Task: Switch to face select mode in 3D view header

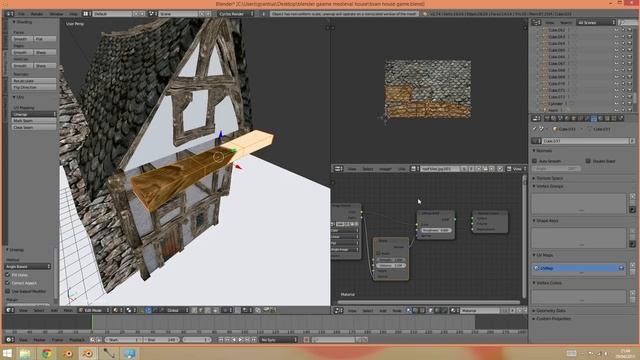Action: pos(208,310)
